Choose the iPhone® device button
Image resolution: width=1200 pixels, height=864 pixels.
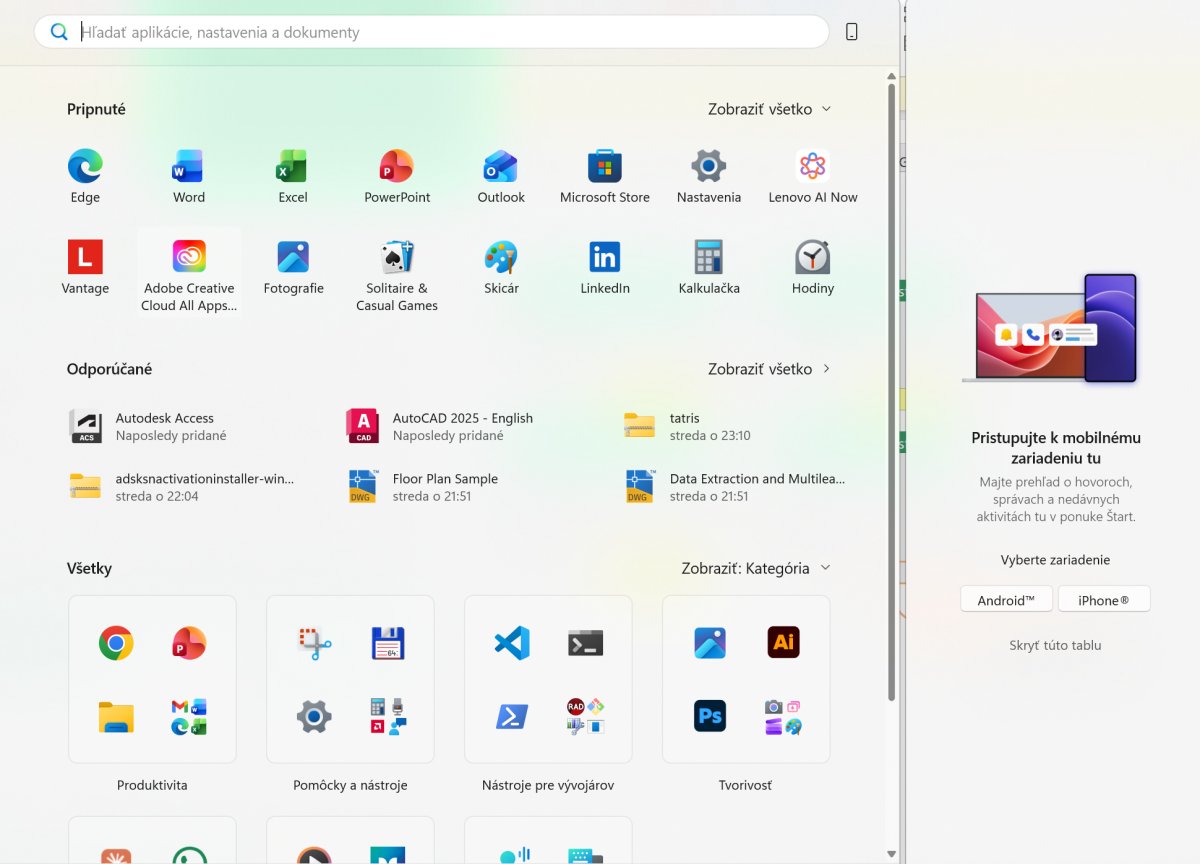(x=1104, y=600)
